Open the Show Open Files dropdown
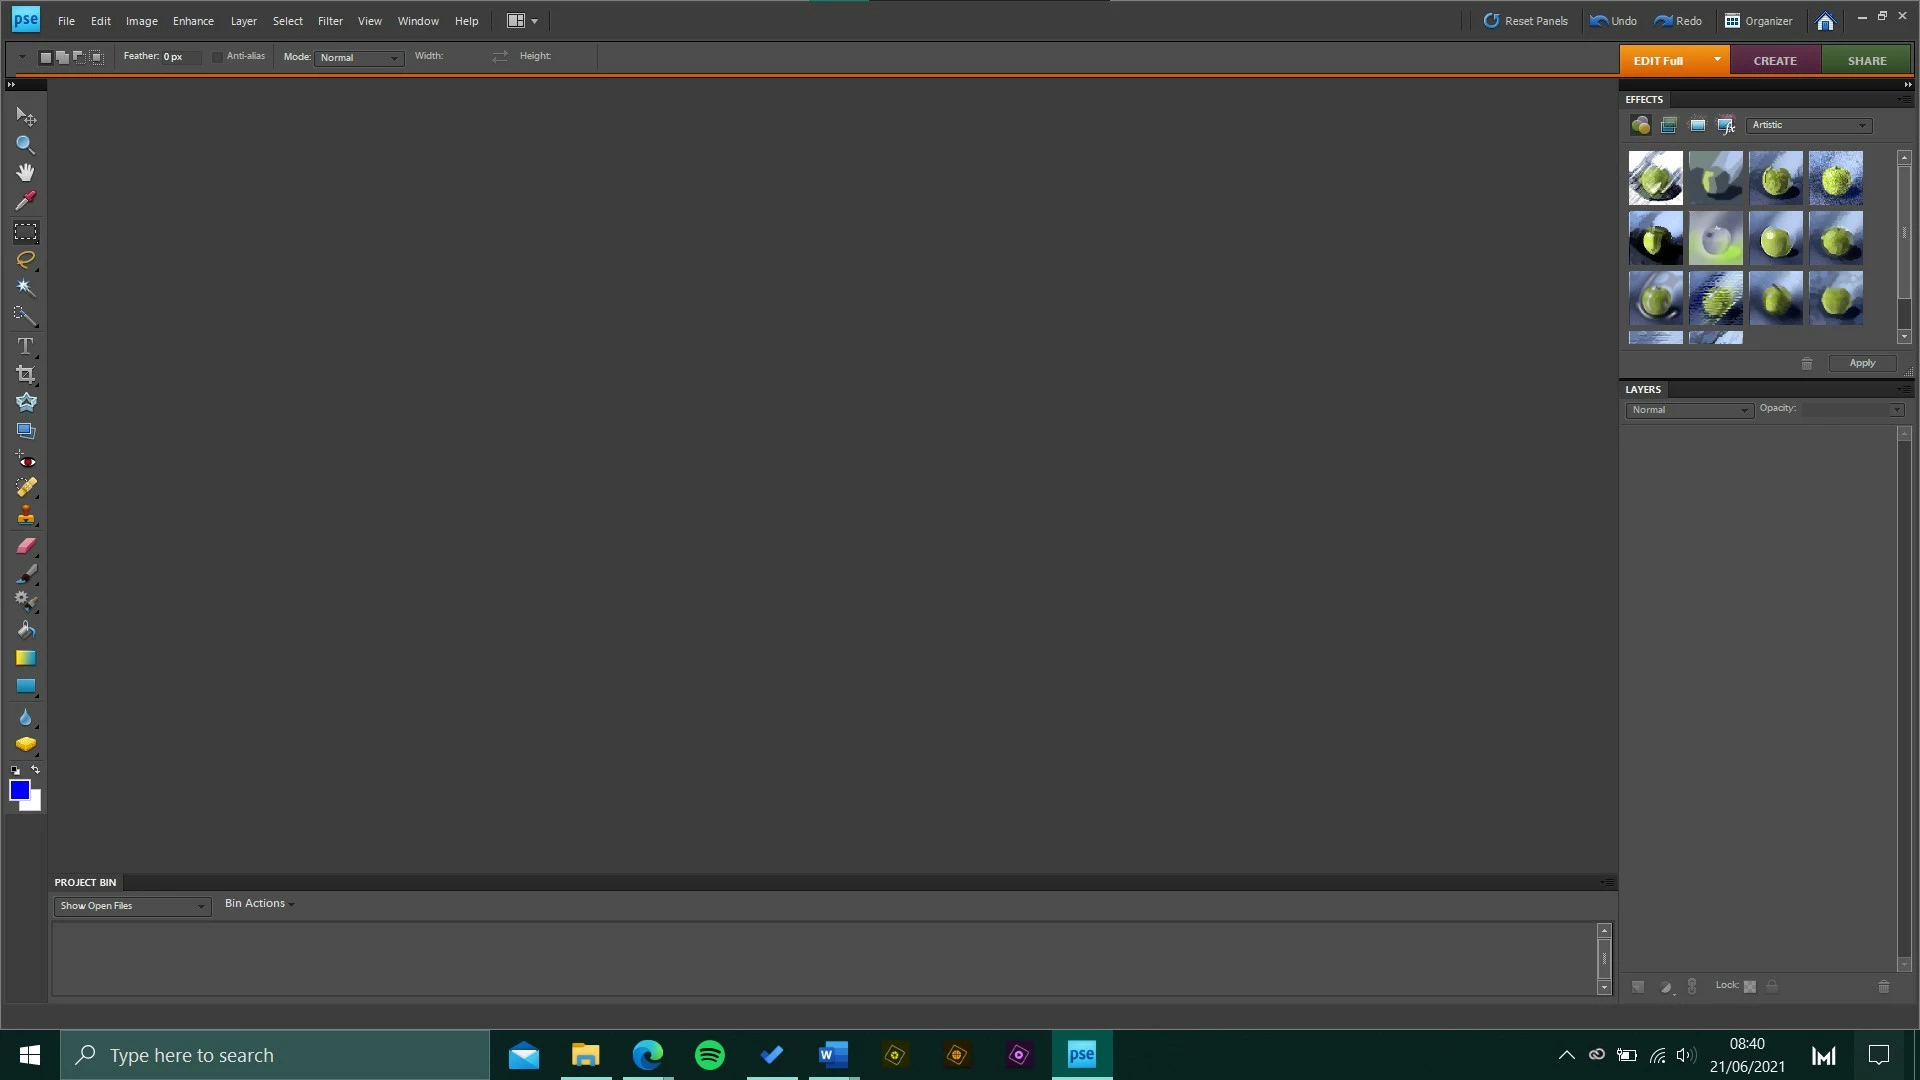Viewport: 1920px width, 1080px height. pos(132,906)
